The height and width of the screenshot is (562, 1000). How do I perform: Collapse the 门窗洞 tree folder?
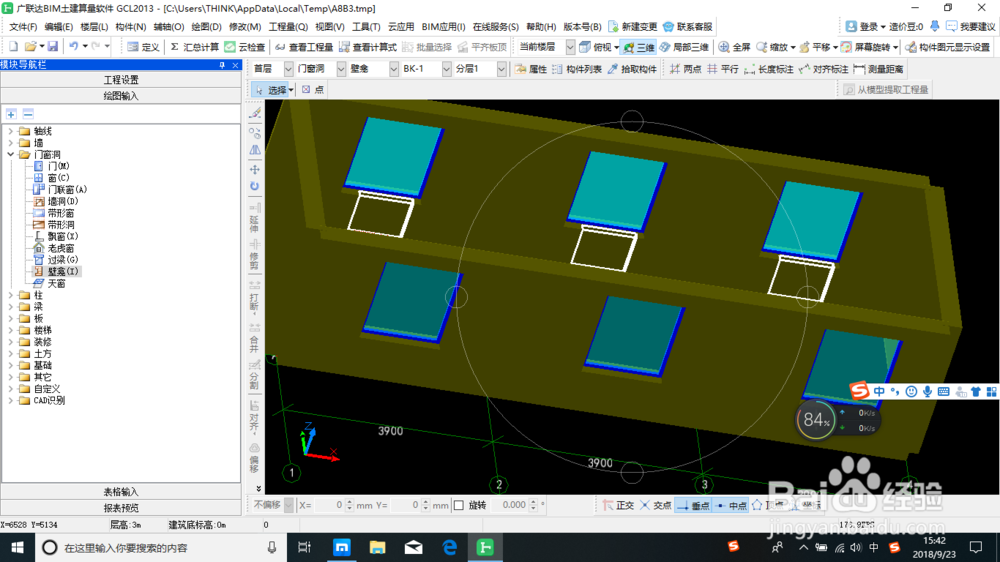click(11, 154)
